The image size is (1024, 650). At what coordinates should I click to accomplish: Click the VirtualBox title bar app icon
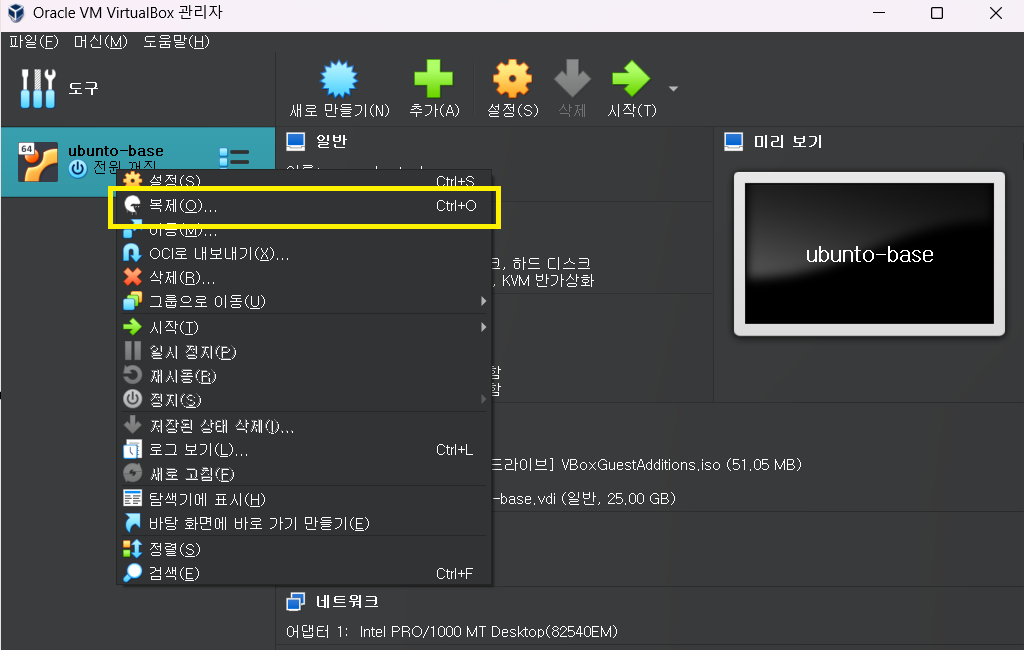pos(16,13)
